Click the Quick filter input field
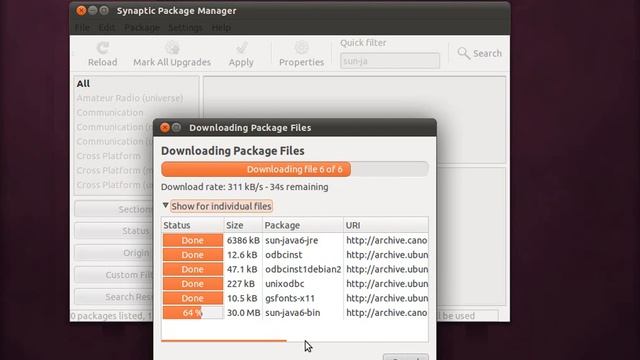Image resolution: width=640 pixels, height=360 pixels. click(x=390, y=61)
